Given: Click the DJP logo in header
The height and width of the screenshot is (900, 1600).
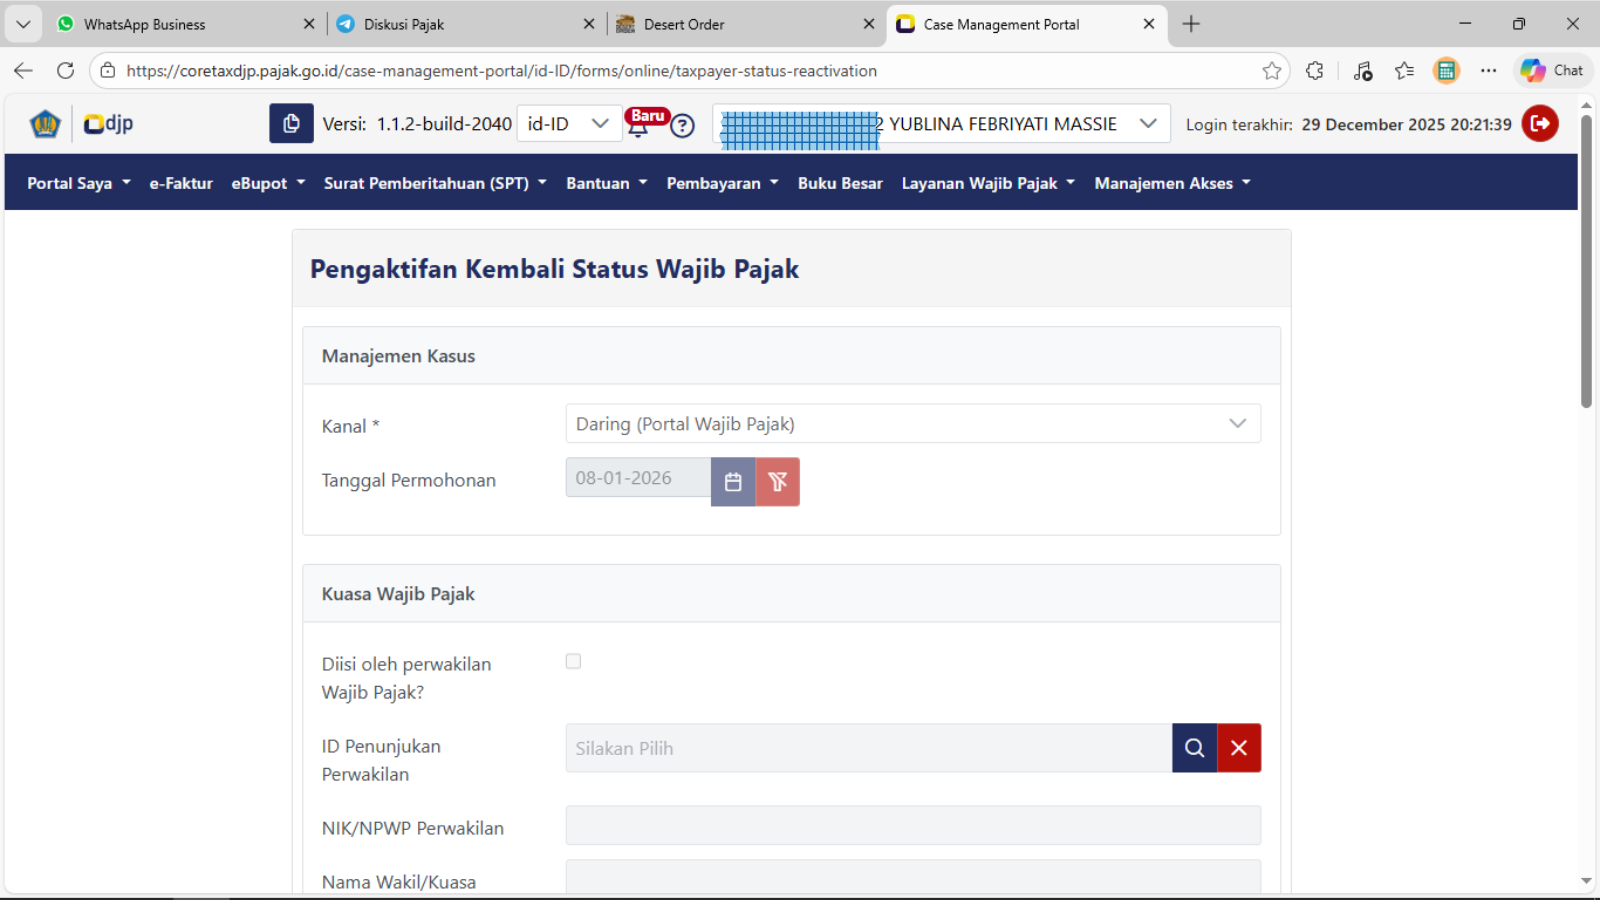Looking at the screenshot, I should tap(108, 124).
